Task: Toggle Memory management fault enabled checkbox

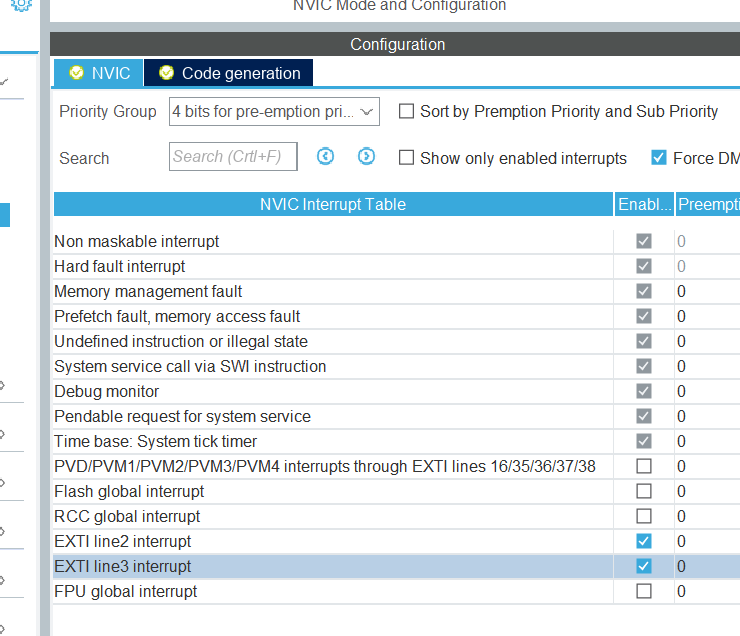Action: coord(644,291)
